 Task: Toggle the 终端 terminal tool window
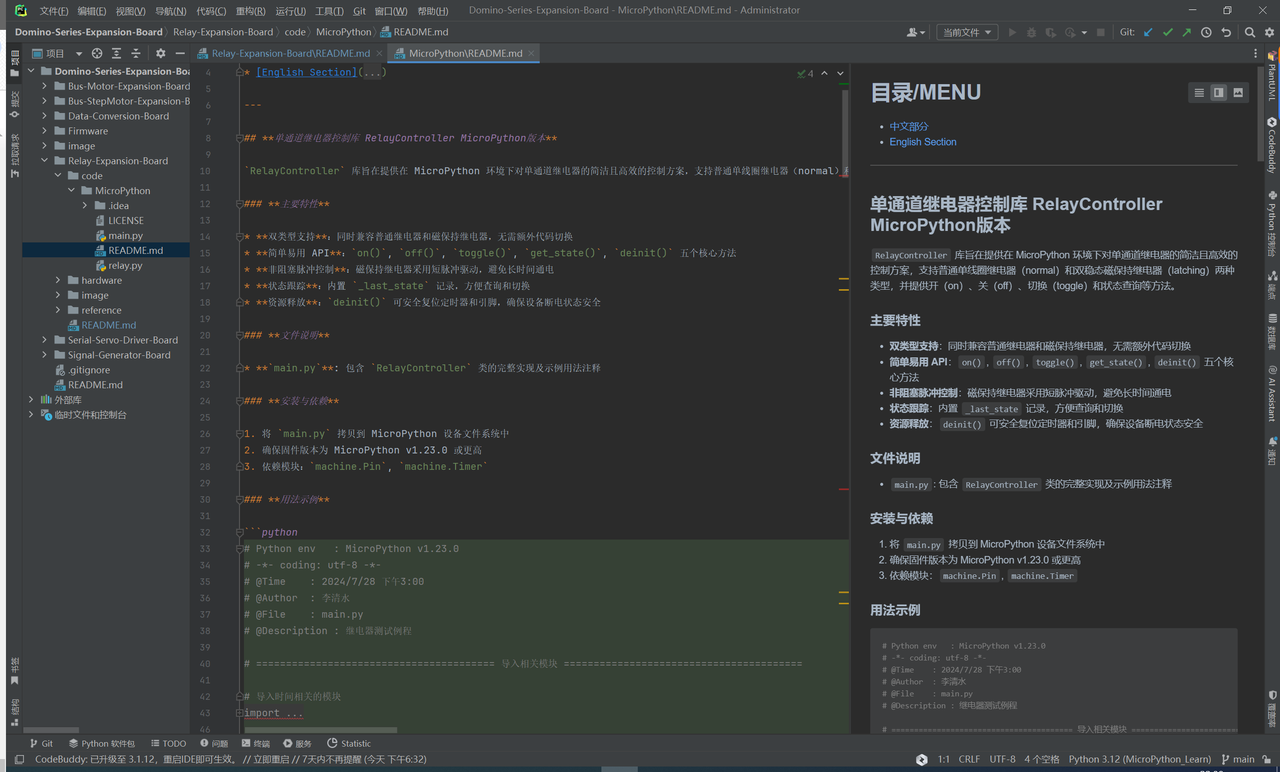(x=258, y=743)
